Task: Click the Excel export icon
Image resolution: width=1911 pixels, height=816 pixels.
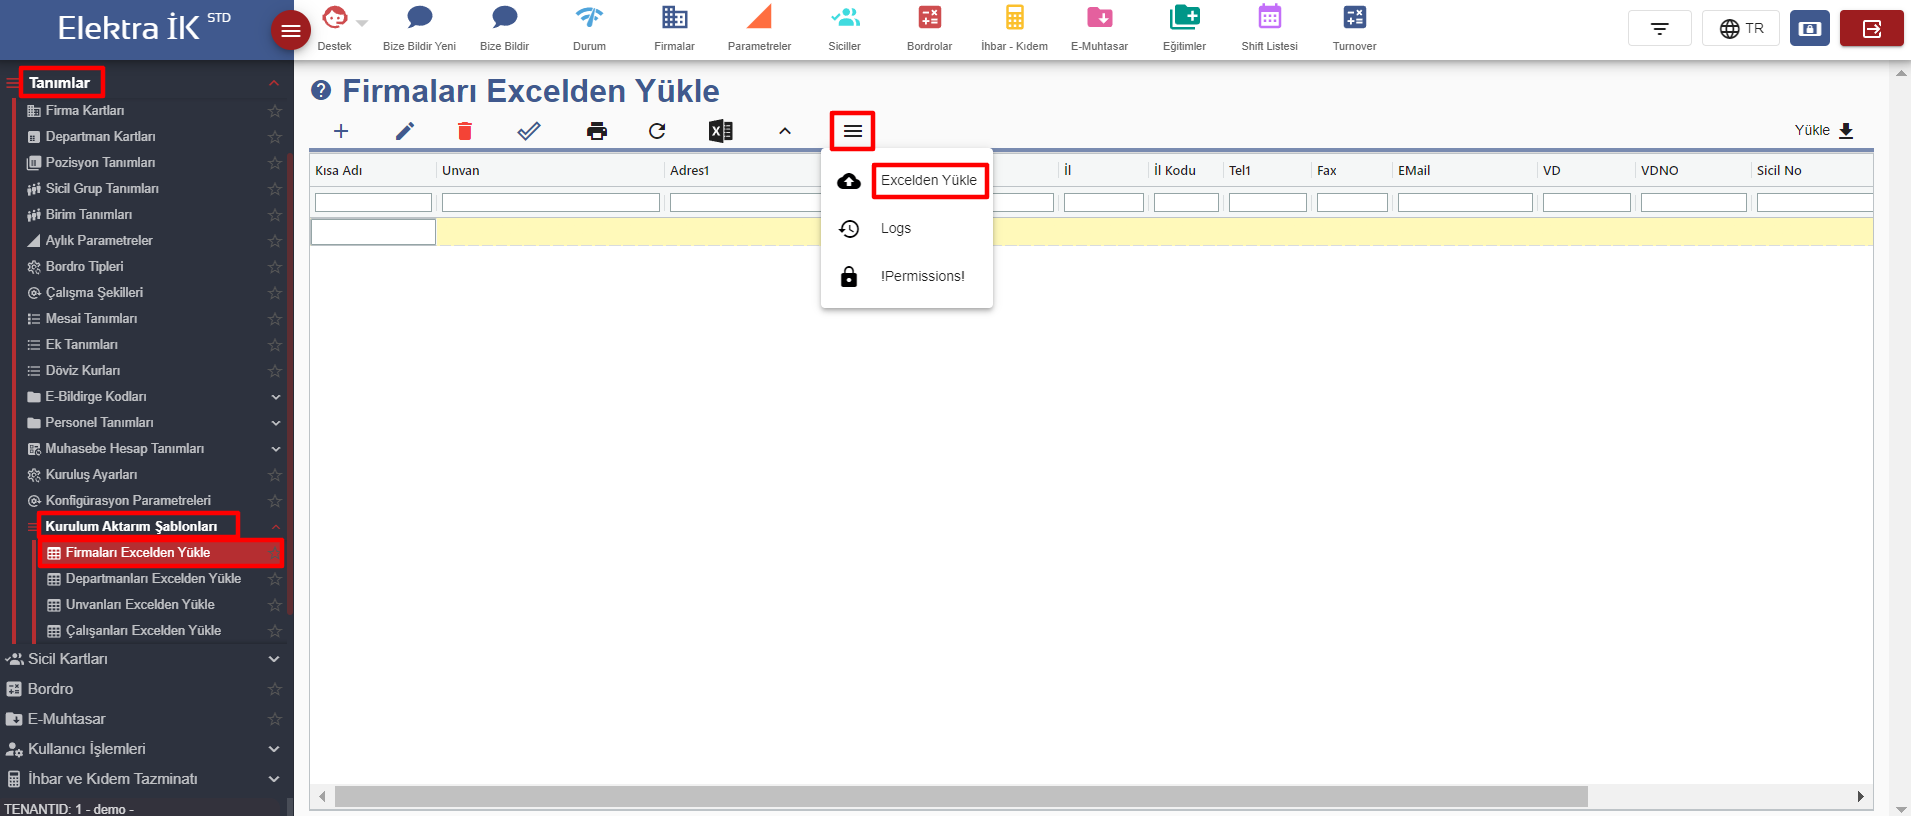Action: [x=720, y=131]
